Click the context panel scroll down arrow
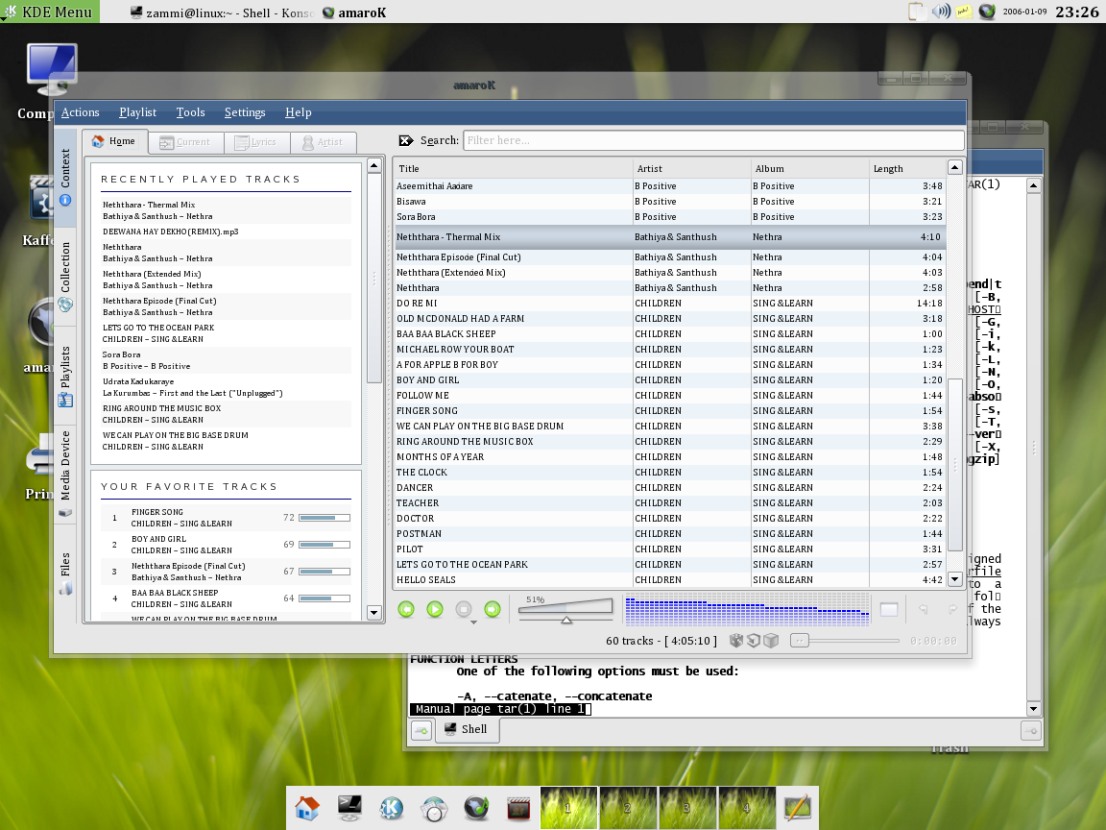 coord(375,612)
